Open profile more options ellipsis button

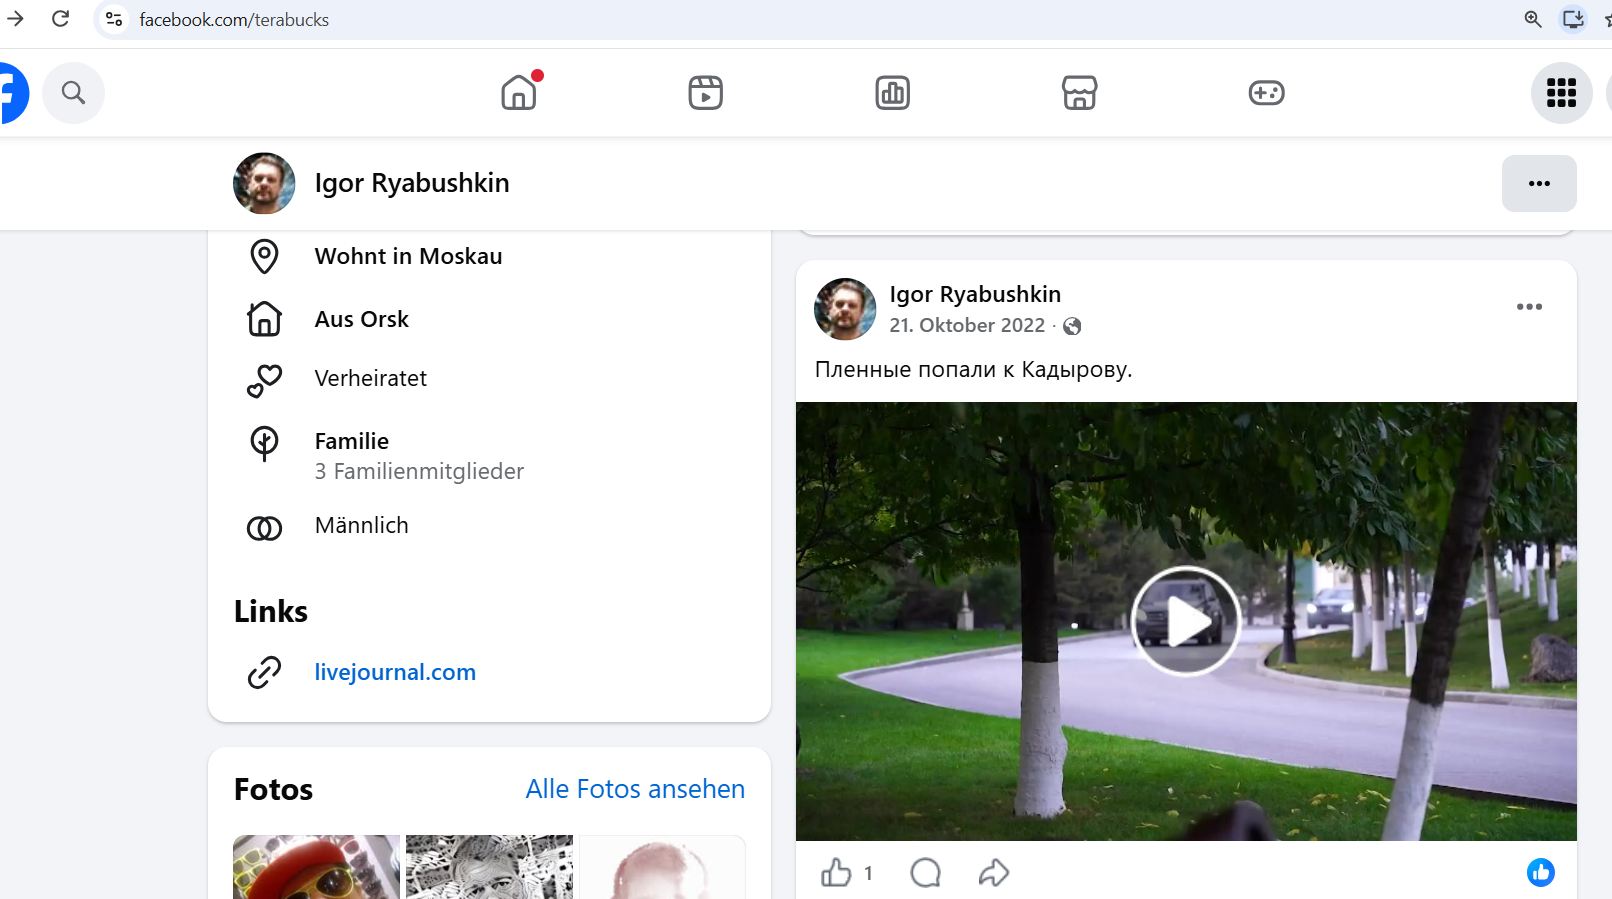pos(1539,183)
